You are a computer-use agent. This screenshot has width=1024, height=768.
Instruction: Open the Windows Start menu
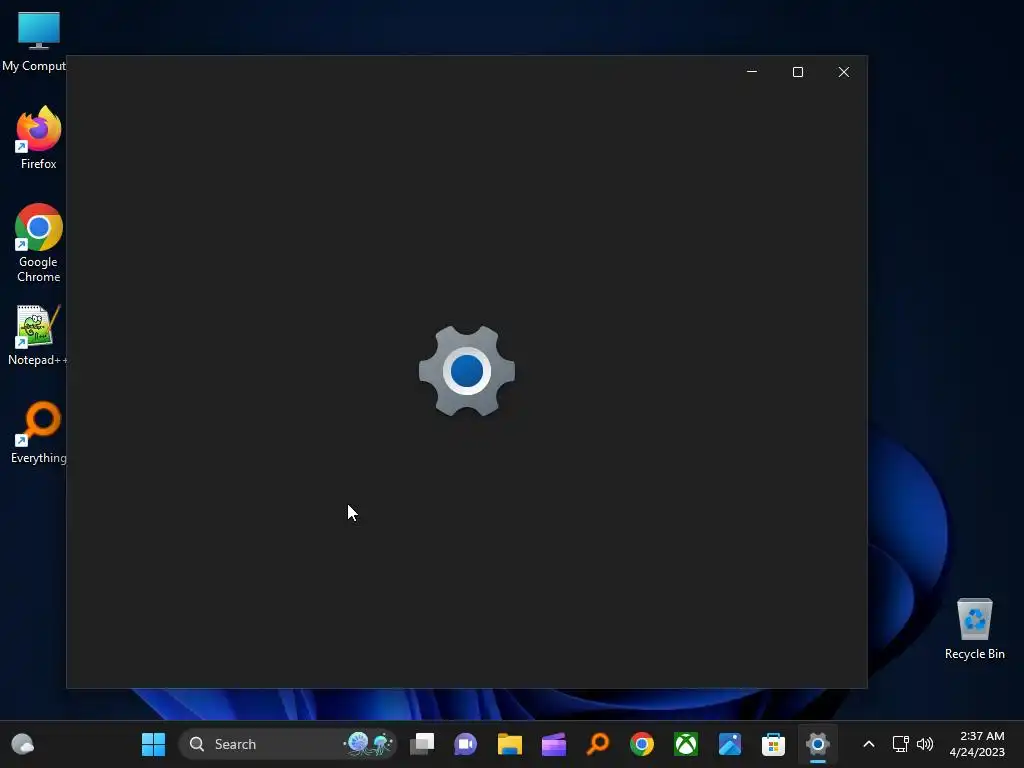153,744
